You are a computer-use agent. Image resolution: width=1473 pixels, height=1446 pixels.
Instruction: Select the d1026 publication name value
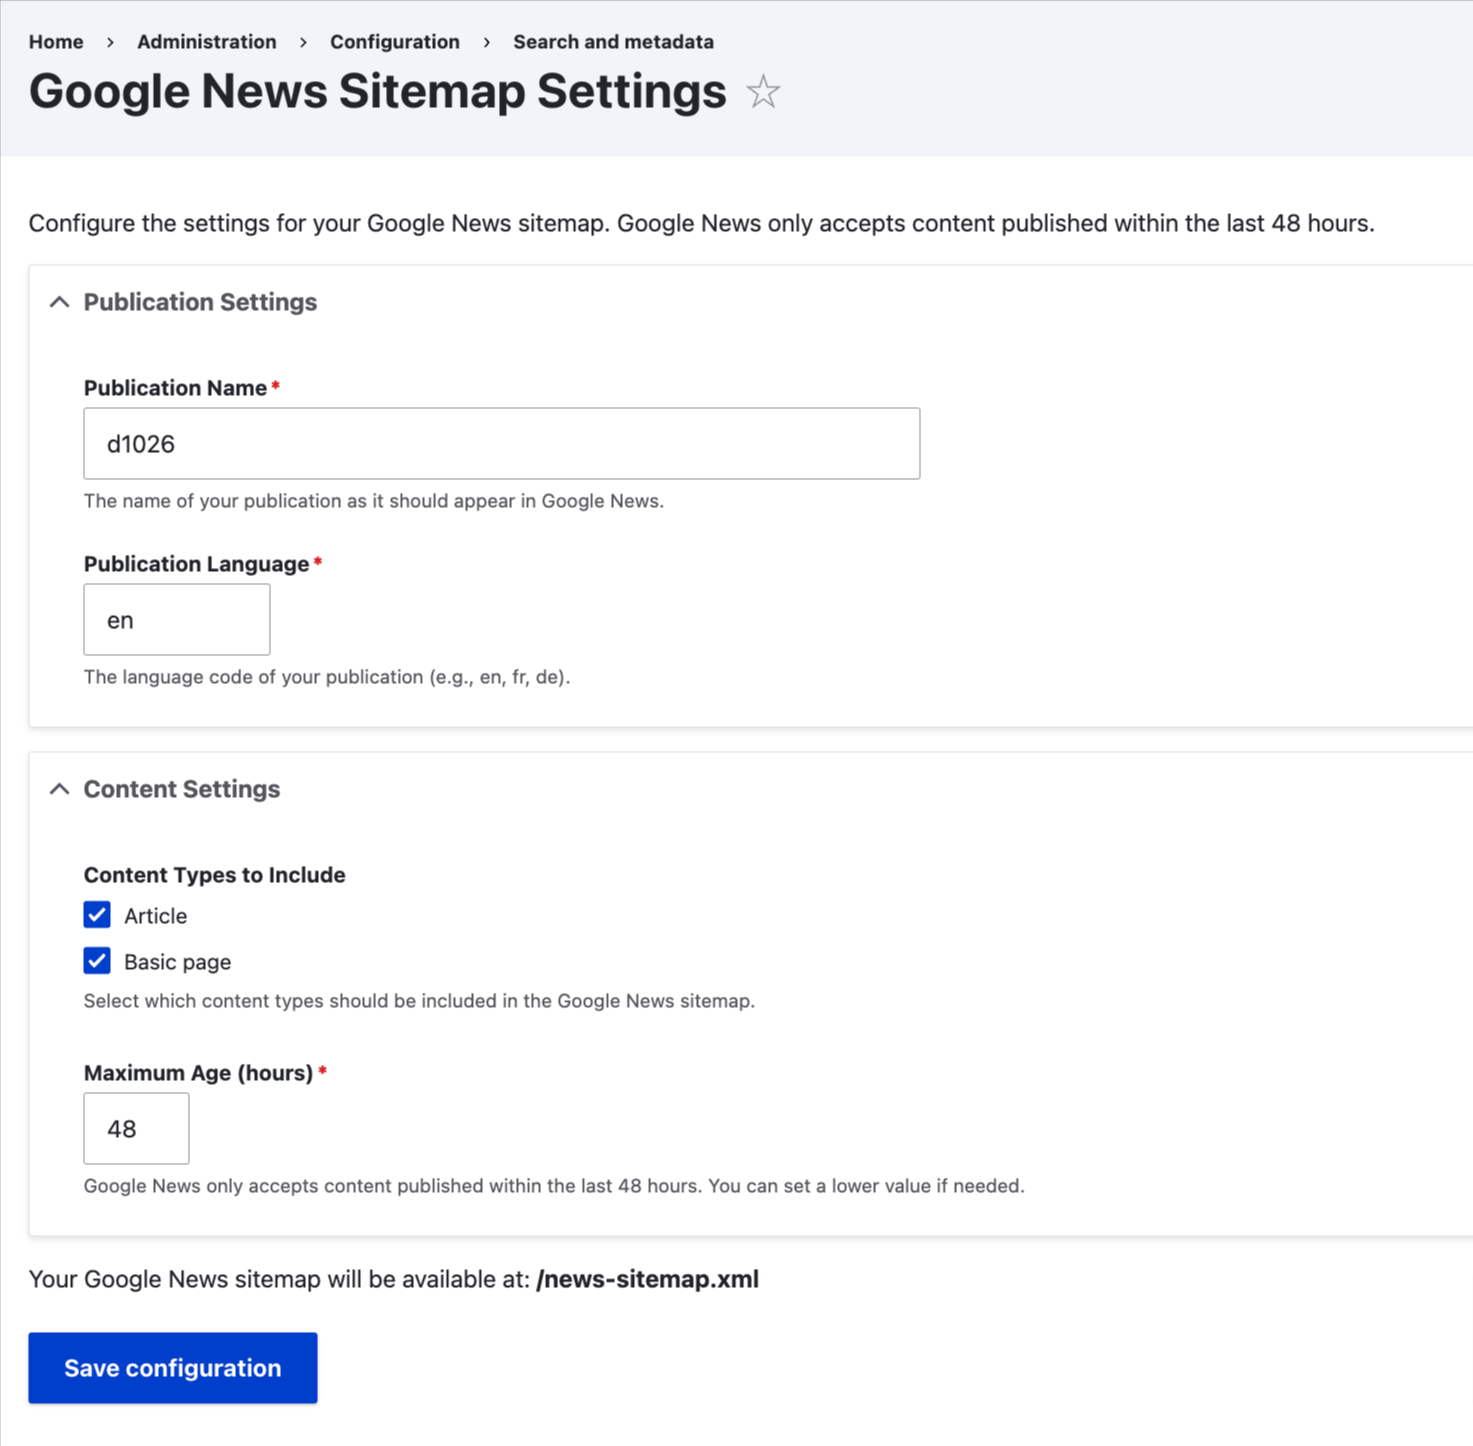[140, 443]
